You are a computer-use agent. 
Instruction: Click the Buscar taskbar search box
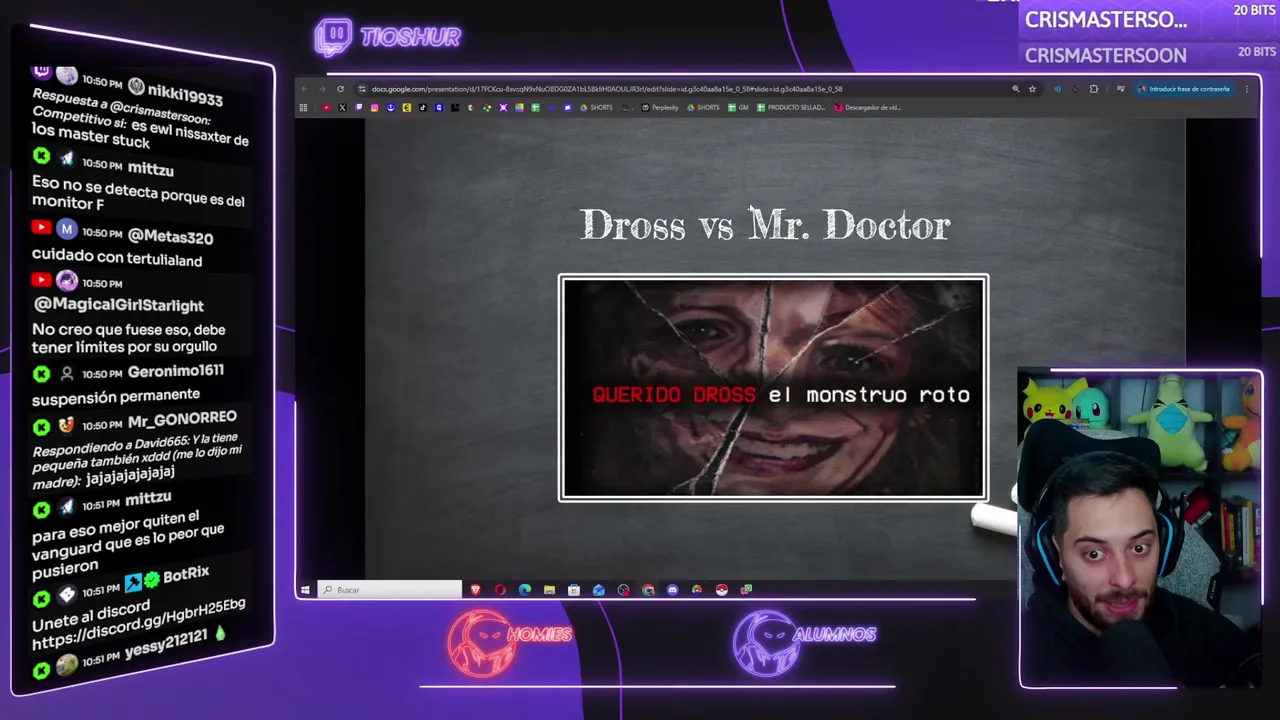pos(389,590)
